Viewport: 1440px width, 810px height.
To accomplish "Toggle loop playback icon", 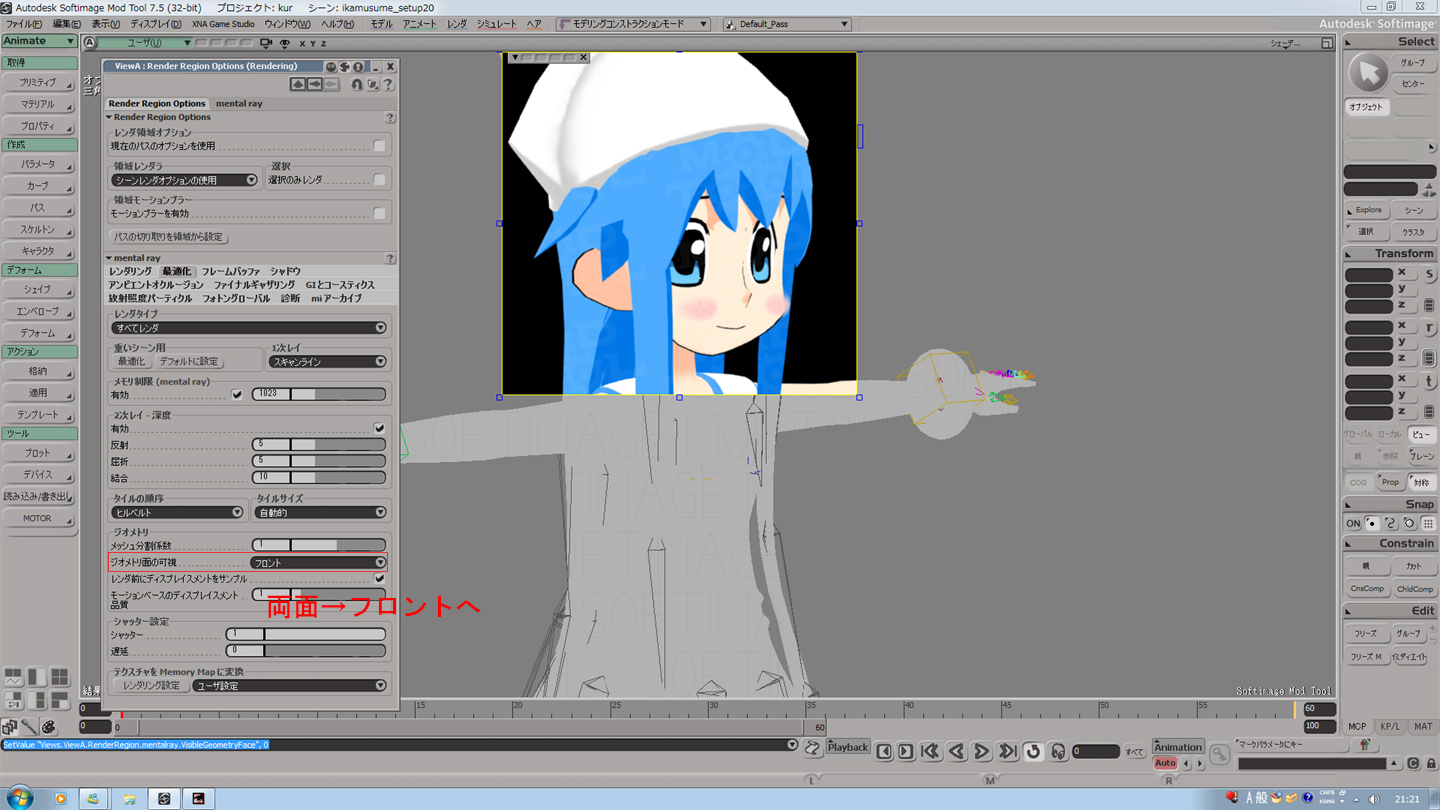I will tap(1033, 751).
